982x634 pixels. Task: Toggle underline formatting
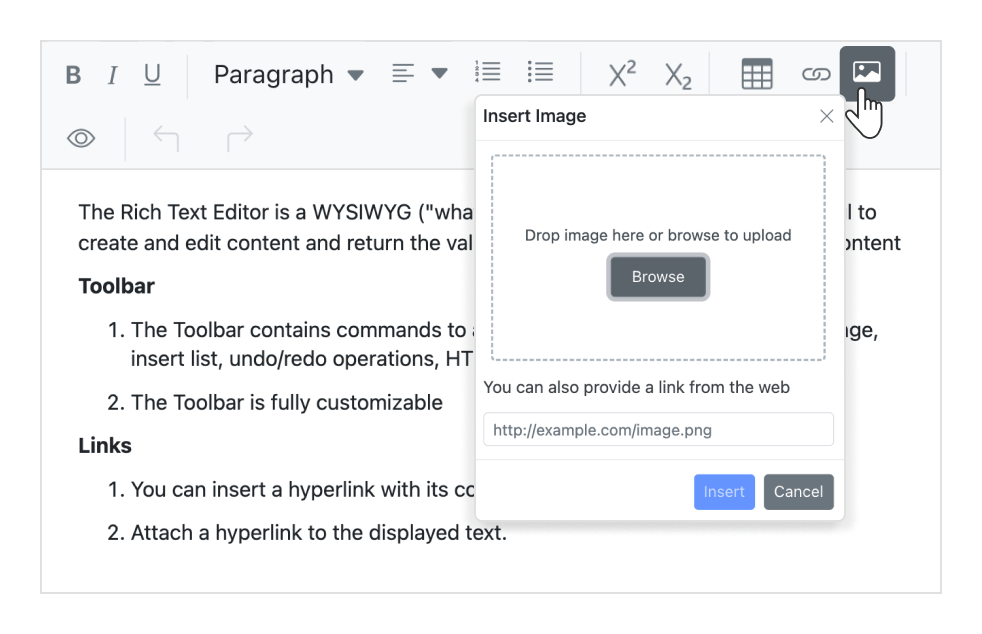152,73
